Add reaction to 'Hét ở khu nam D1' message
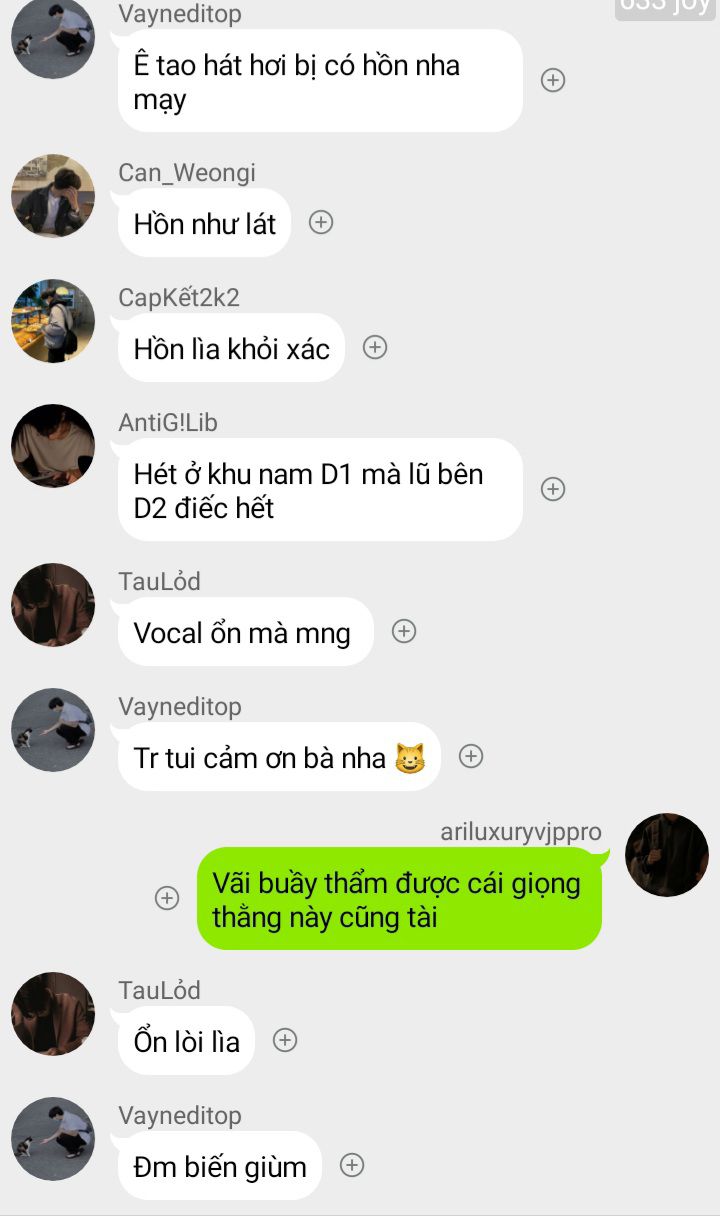The width and height of the screenshot is (720, 1216). point(553,489)
